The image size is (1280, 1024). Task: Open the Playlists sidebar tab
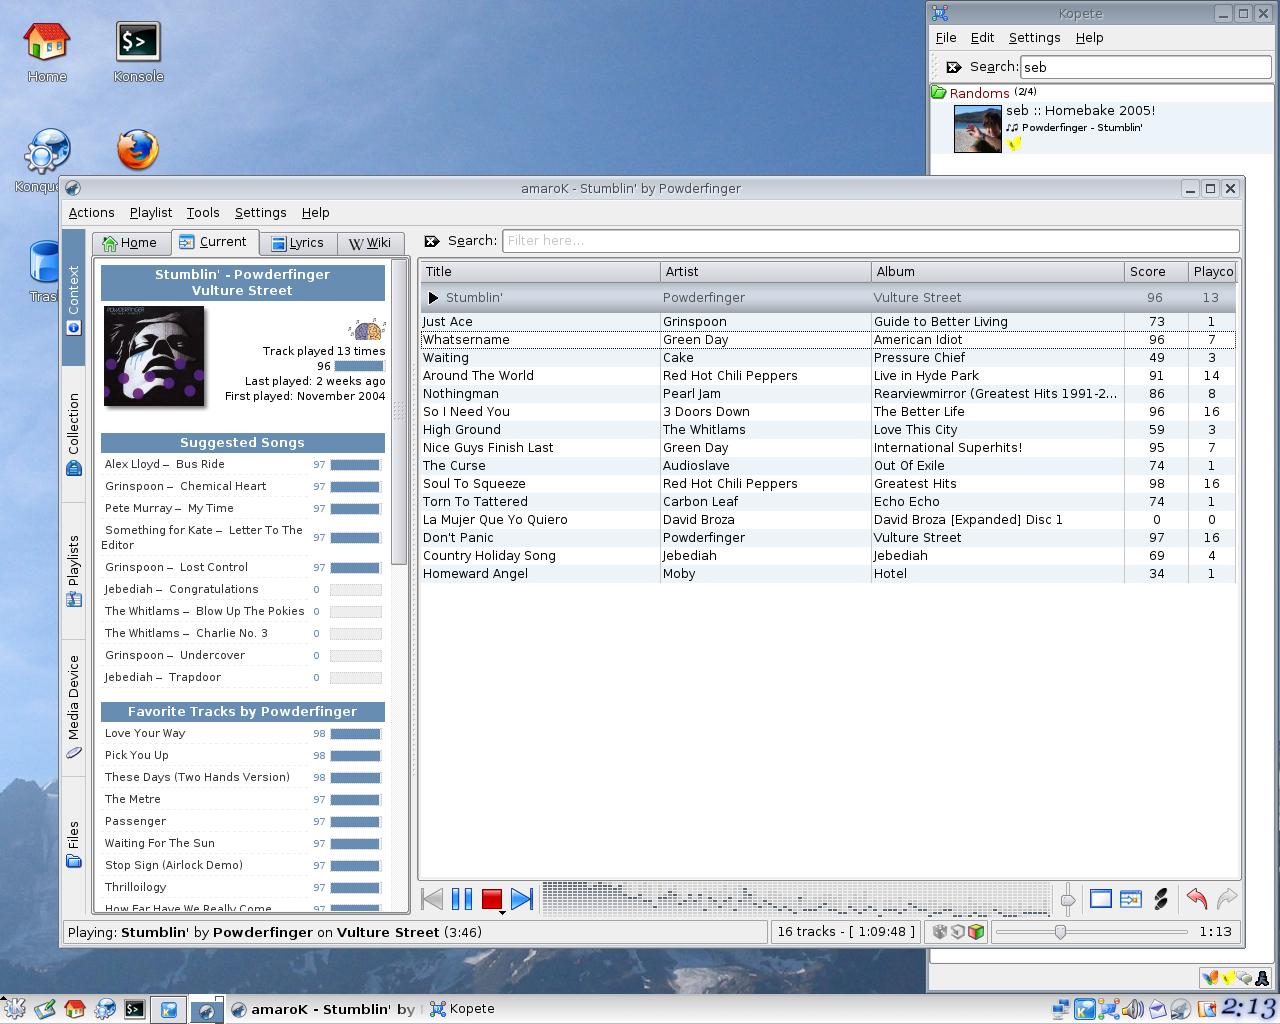[x=73, y=569]
